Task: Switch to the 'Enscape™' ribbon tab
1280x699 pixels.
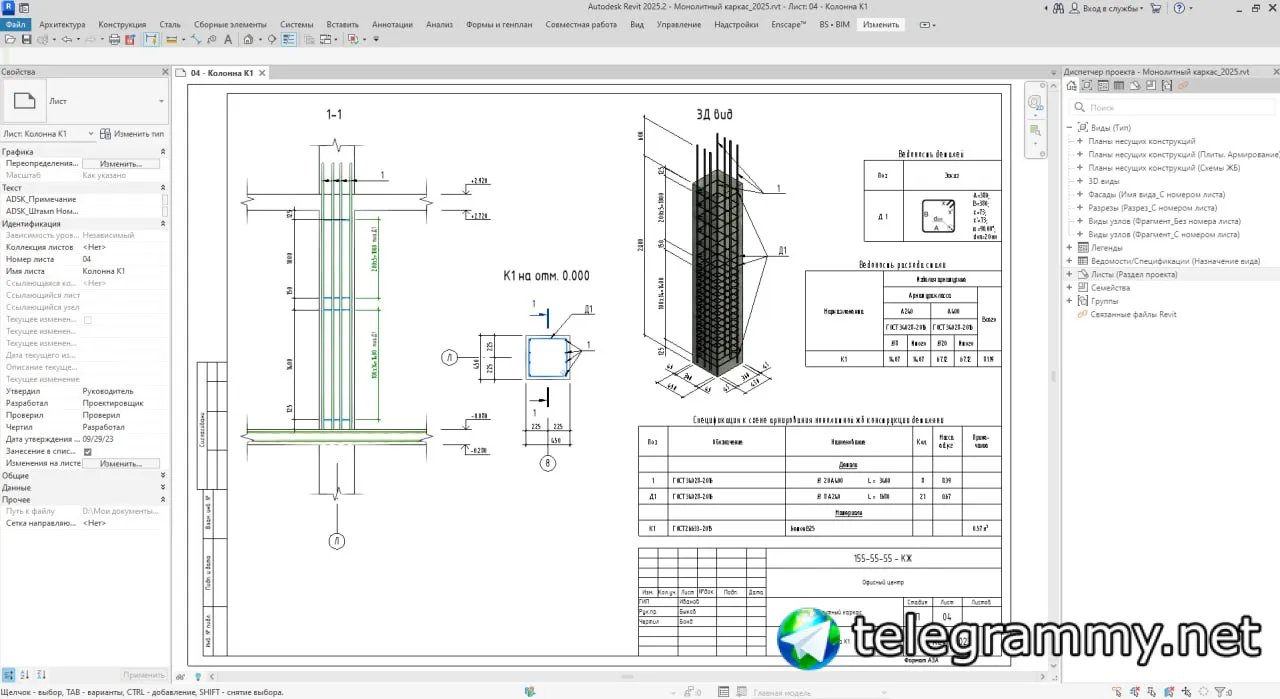Action: [x=788, y=24]
